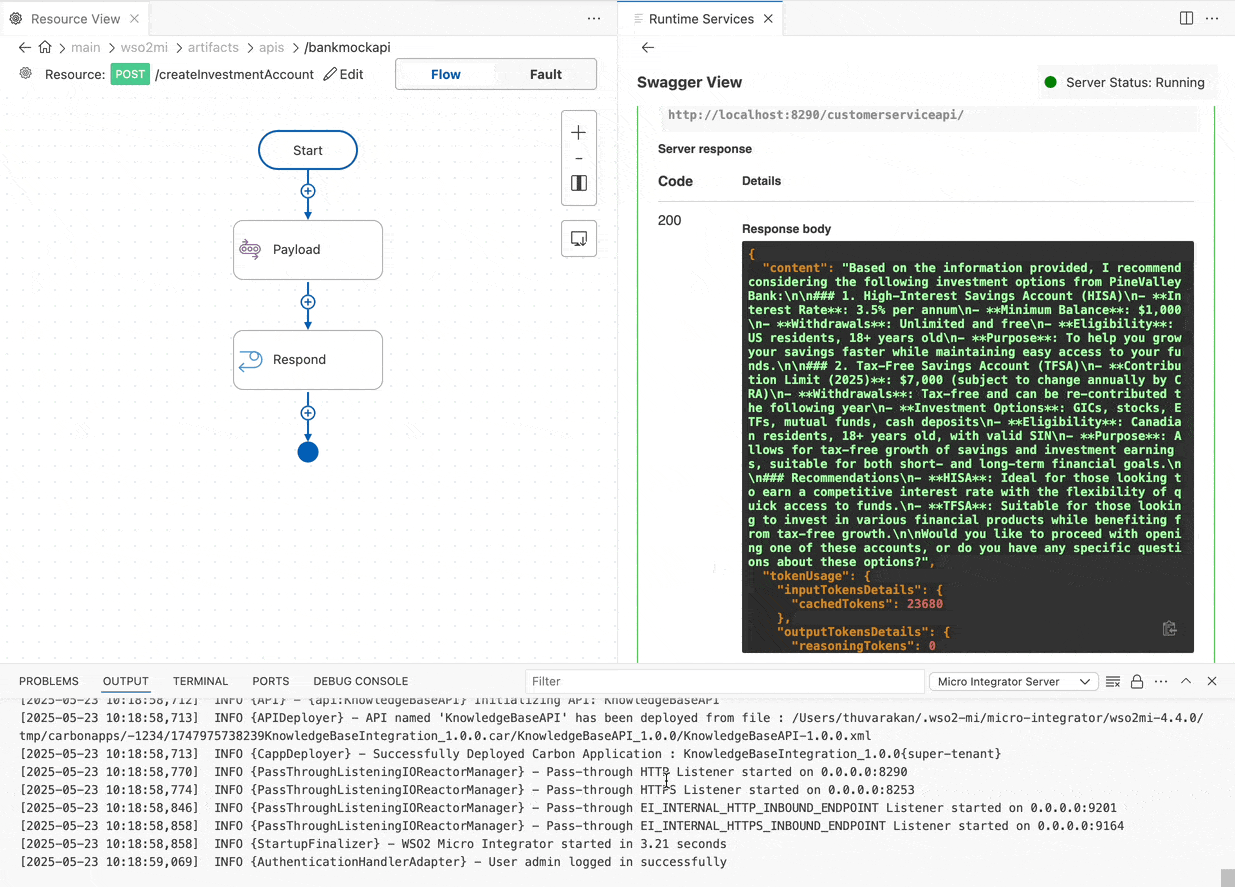
Task: Click the Server Status: Running indicator
Action: [1125, 83]
